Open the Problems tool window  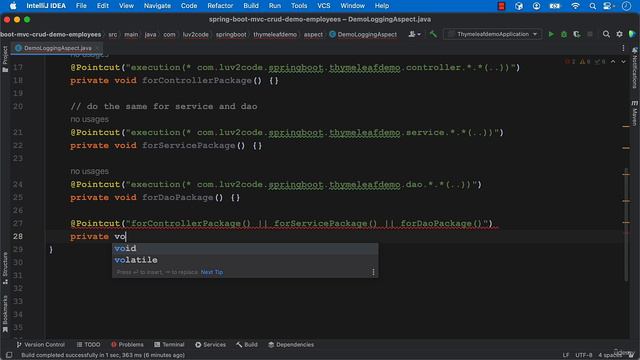[x=127, y=345]
